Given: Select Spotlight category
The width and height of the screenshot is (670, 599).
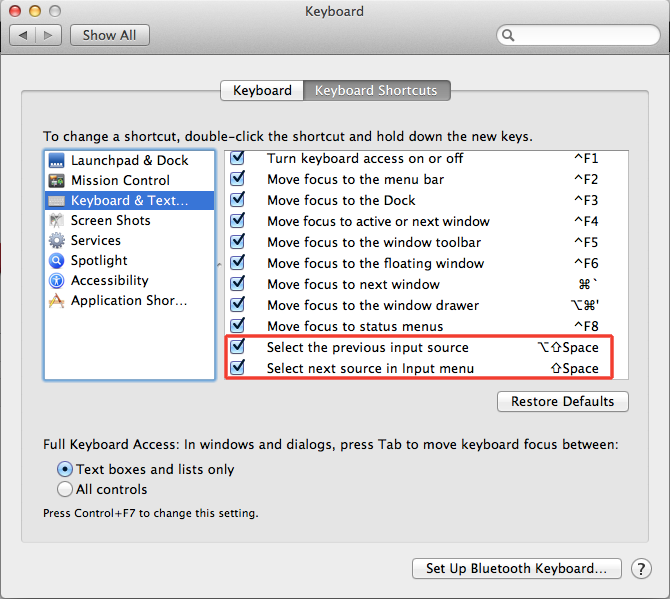Looking at the screenshot, I should pos(129,261).
